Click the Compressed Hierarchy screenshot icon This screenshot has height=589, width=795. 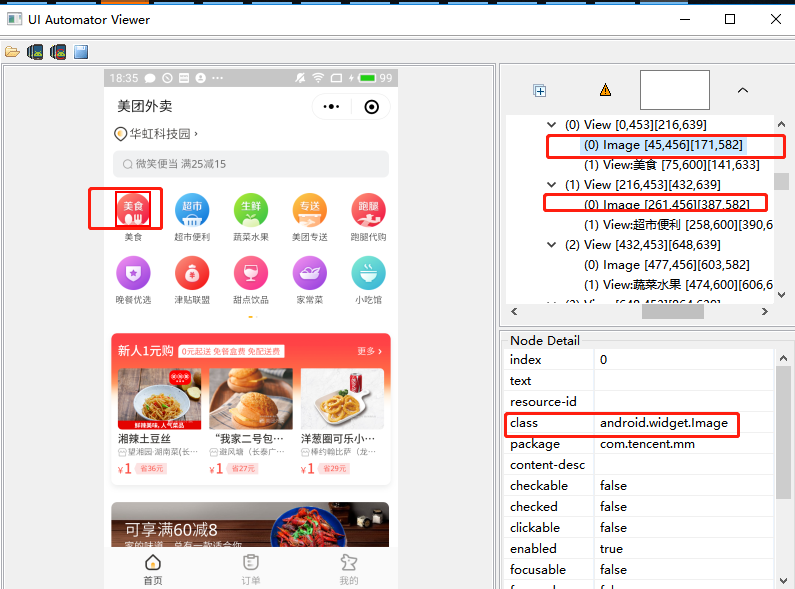point(58,52)
